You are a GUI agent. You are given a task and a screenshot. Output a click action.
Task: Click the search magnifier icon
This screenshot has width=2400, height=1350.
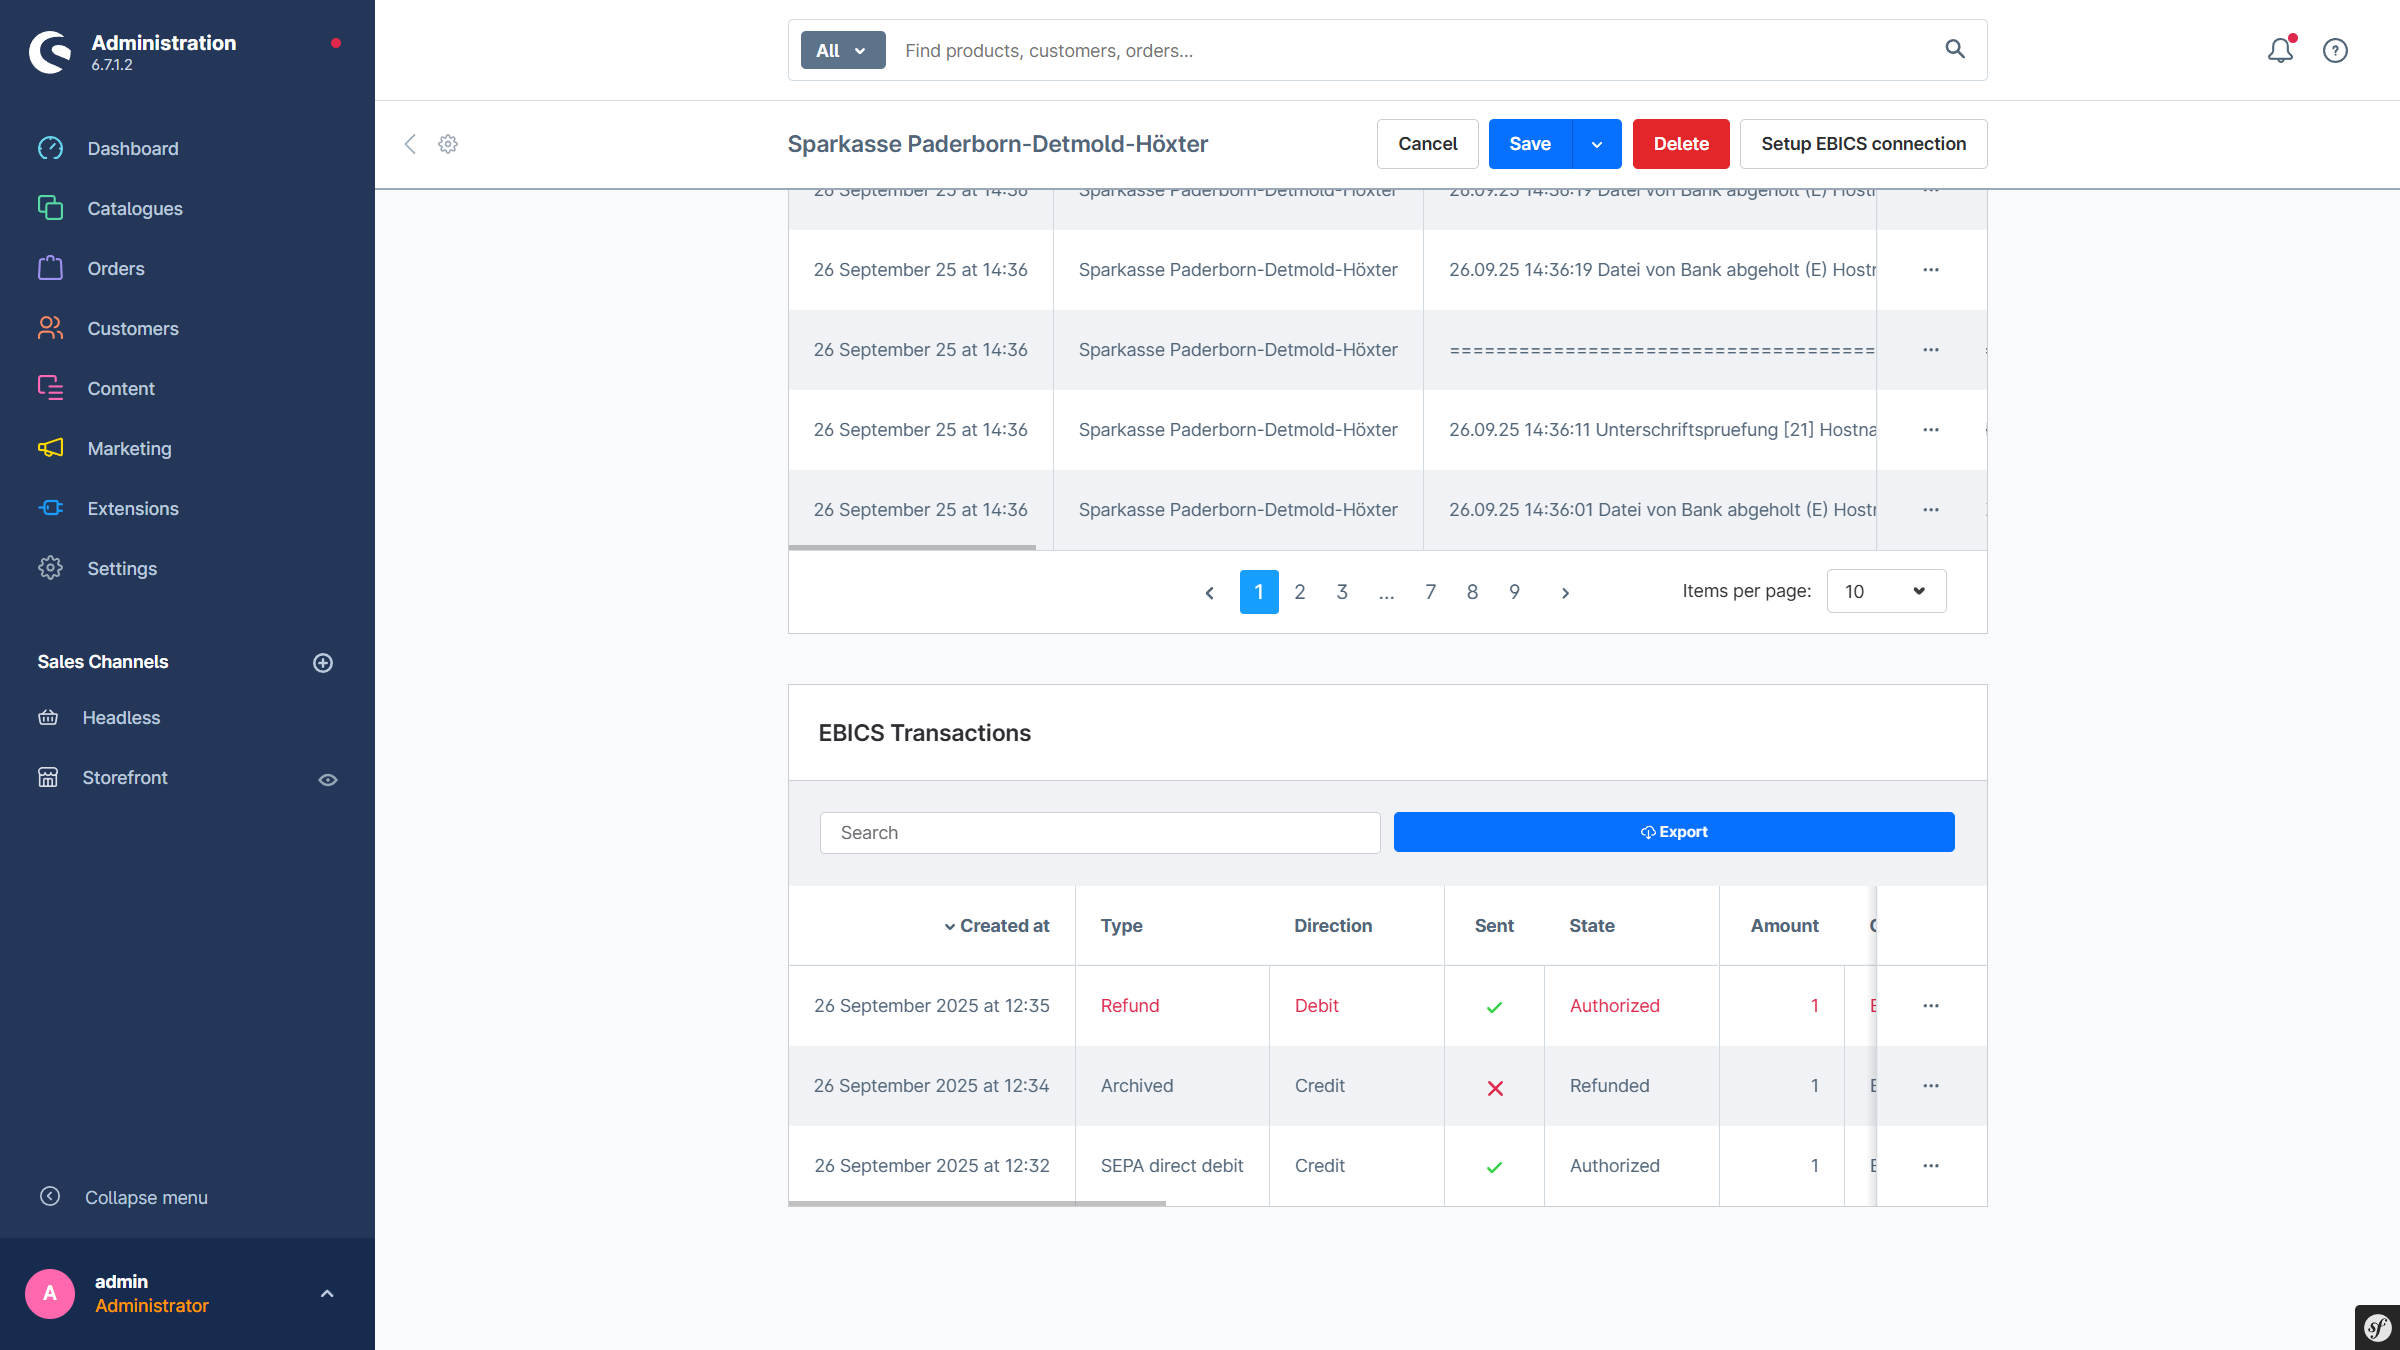click(x=1955, y=49)
